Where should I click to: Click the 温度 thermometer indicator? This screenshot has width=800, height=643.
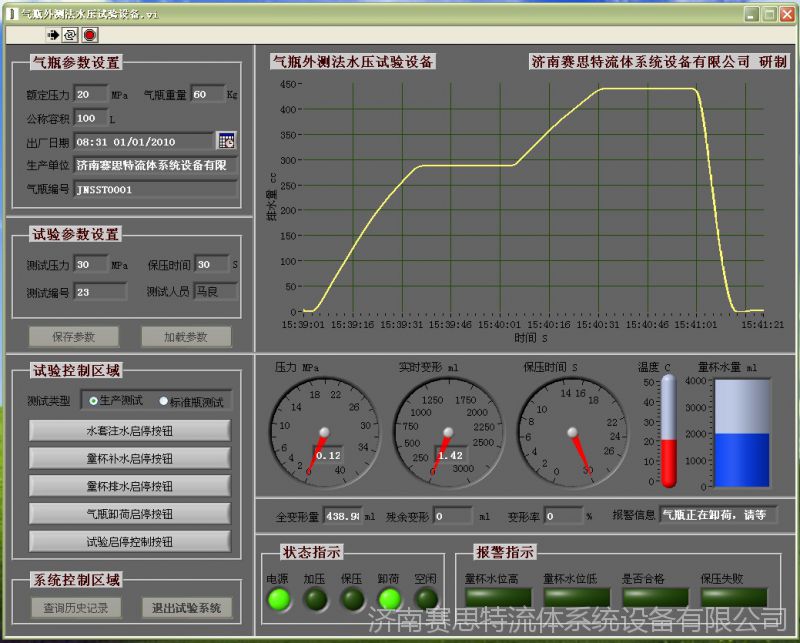[668, 431]
